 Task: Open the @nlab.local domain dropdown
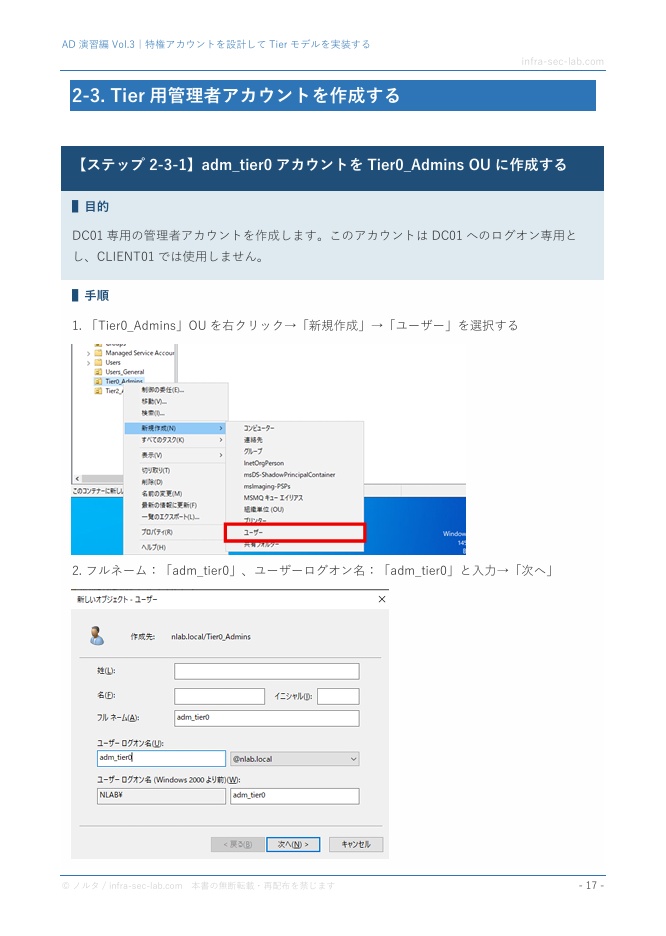click(295, 759)
